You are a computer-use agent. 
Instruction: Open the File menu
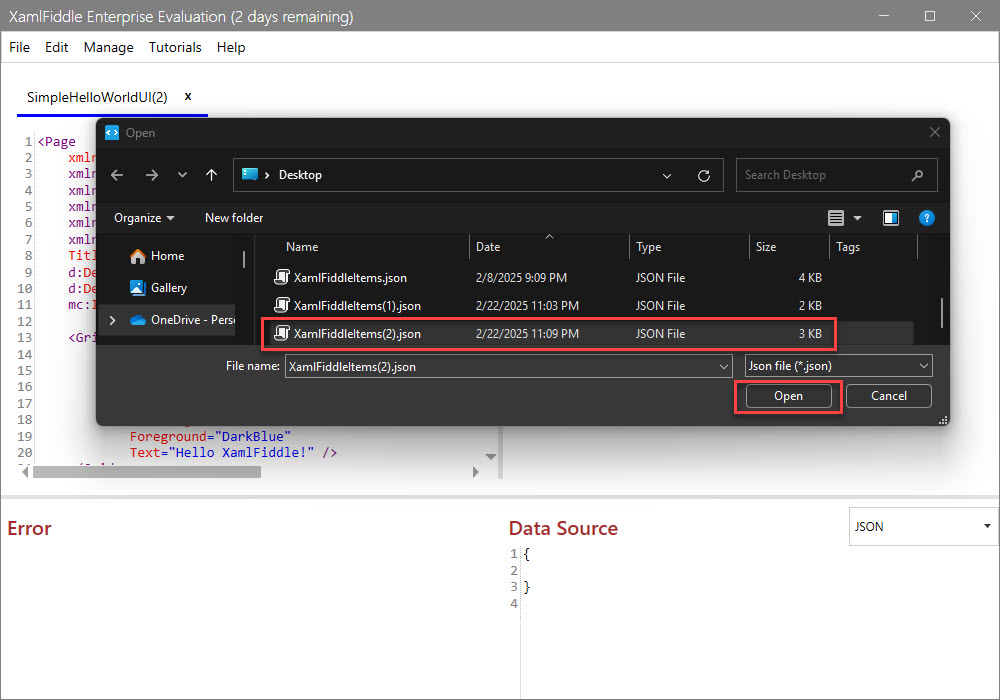pos(20,47)
